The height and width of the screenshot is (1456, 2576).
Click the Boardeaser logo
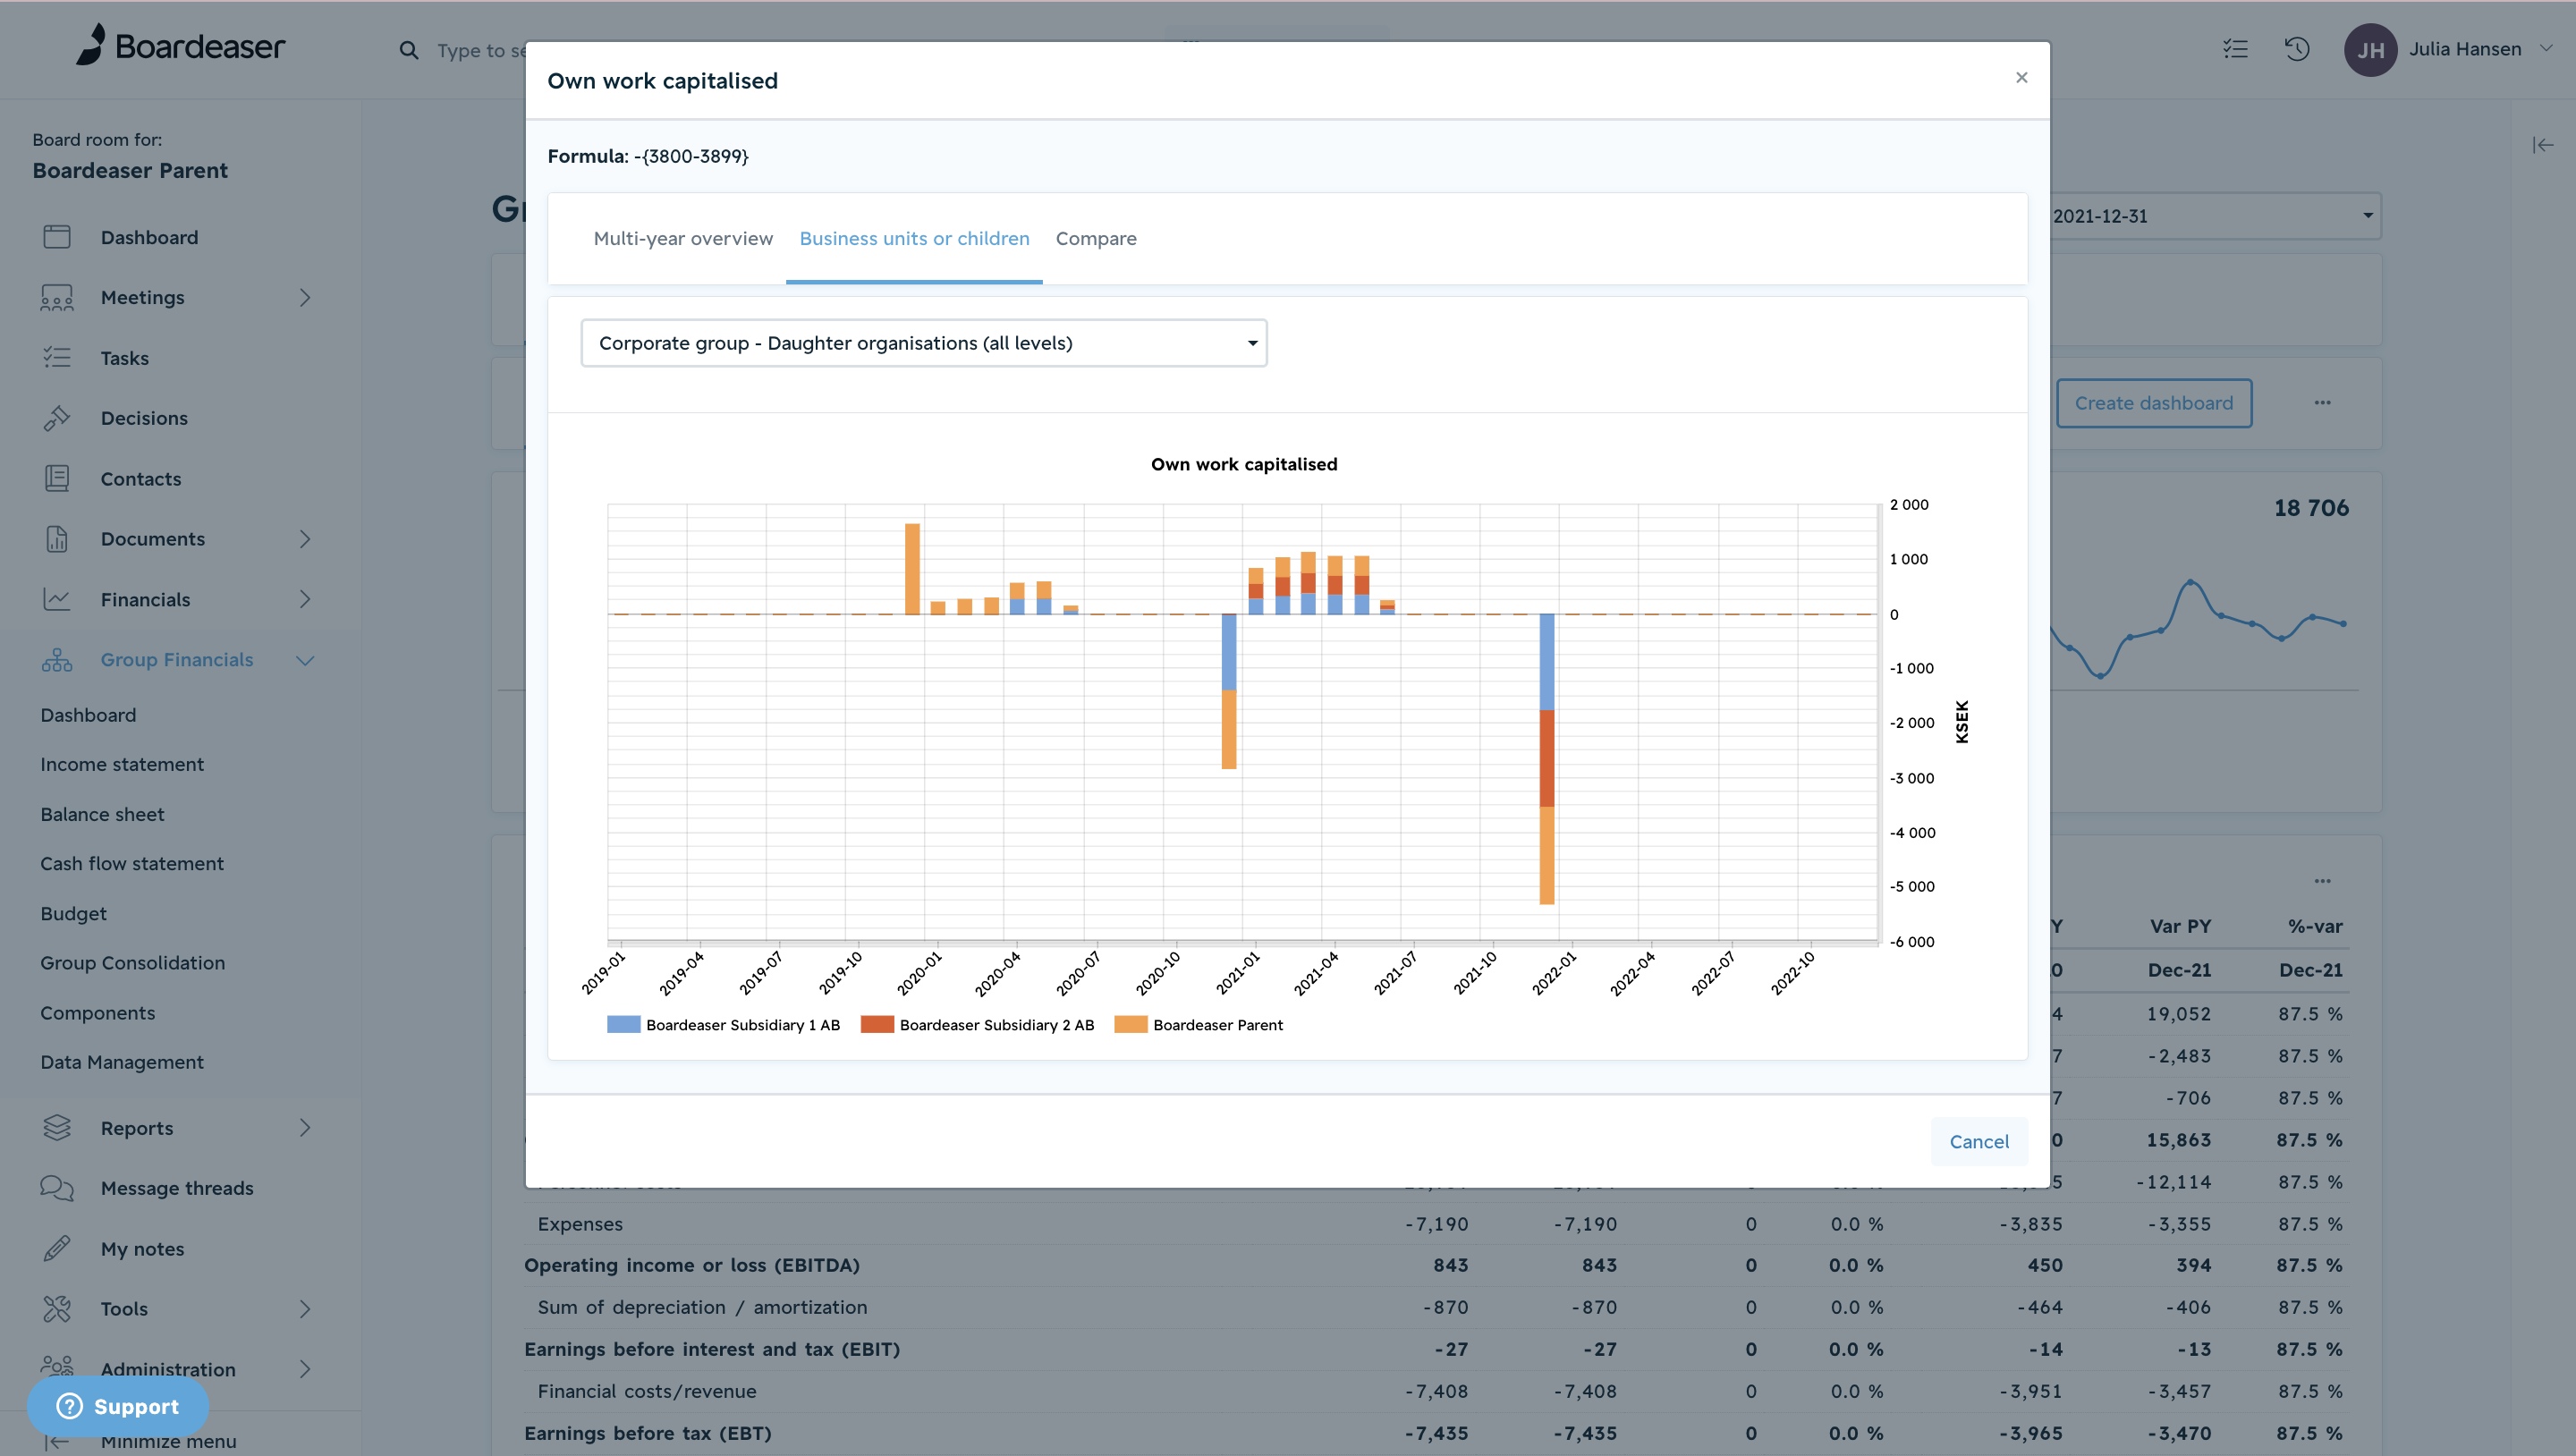(181, 46)
